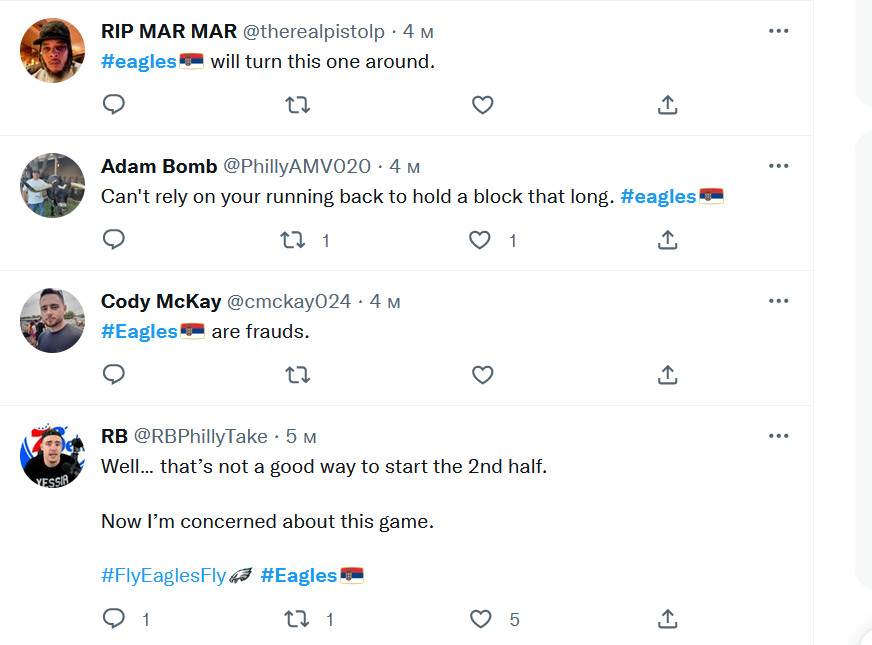The image size is (872, 645).
Task: Like Adam Bomb's tweet
Action: (x=480, y=239)
